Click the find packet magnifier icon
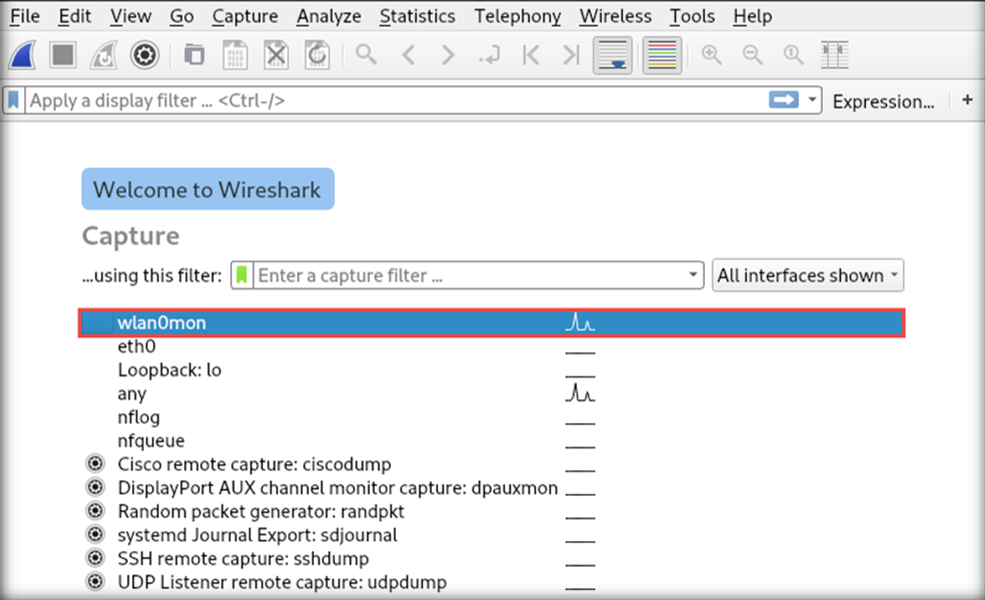Image resolution: width=985 pixels, height=600 pixels. coord(366,55)
